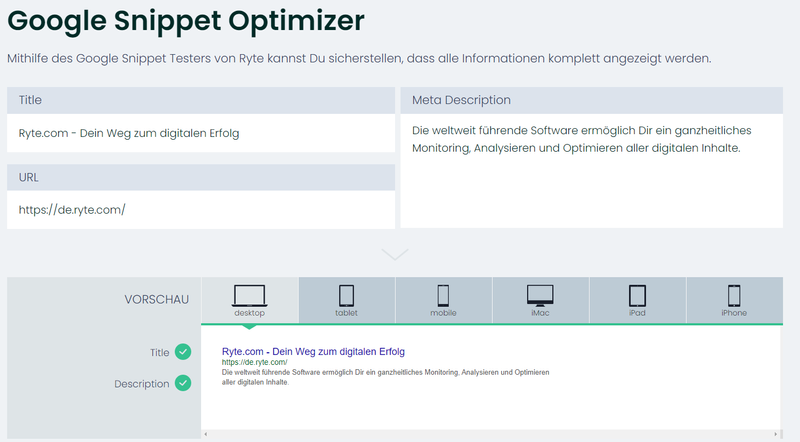This screenshot has height=442, width=800.
Task: Click the green Description checkmark icon
Action: pyautogui.click(x=183, y=383)
